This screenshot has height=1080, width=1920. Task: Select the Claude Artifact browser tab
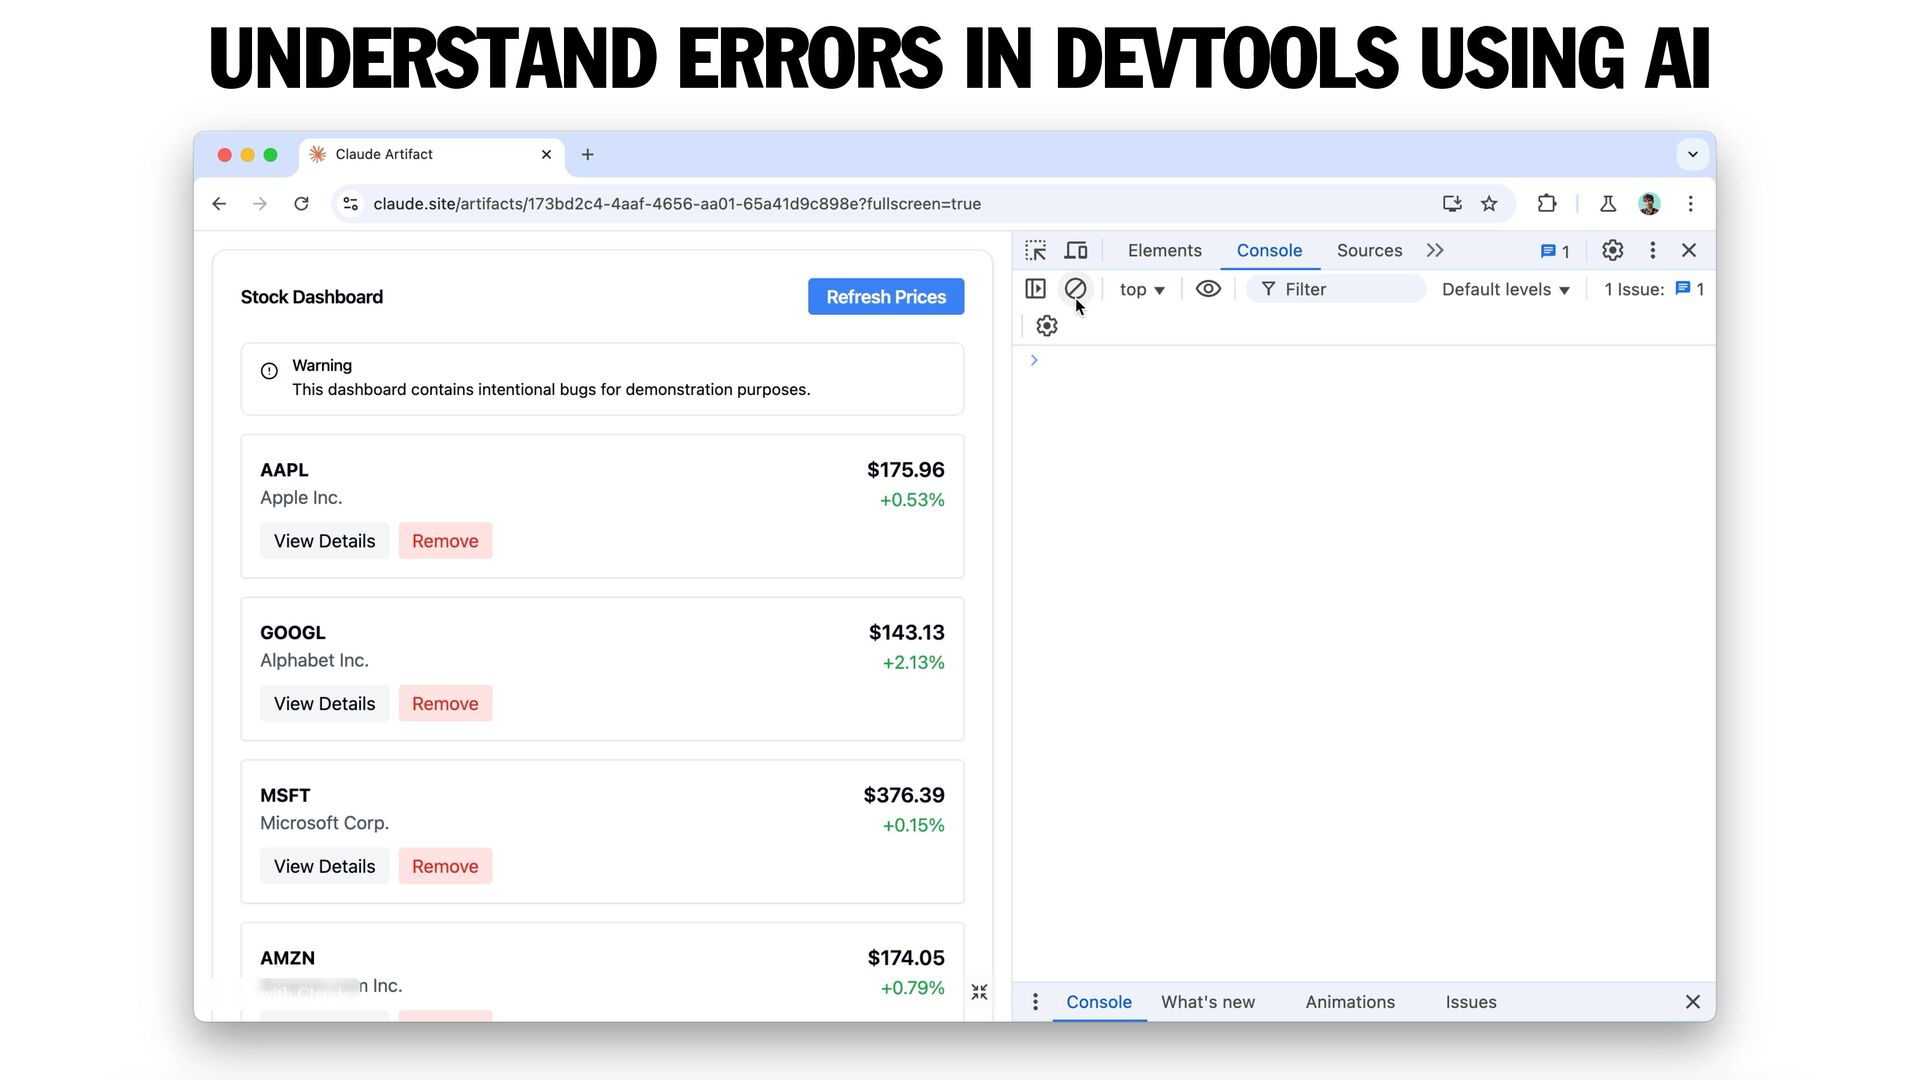[430, 155]
